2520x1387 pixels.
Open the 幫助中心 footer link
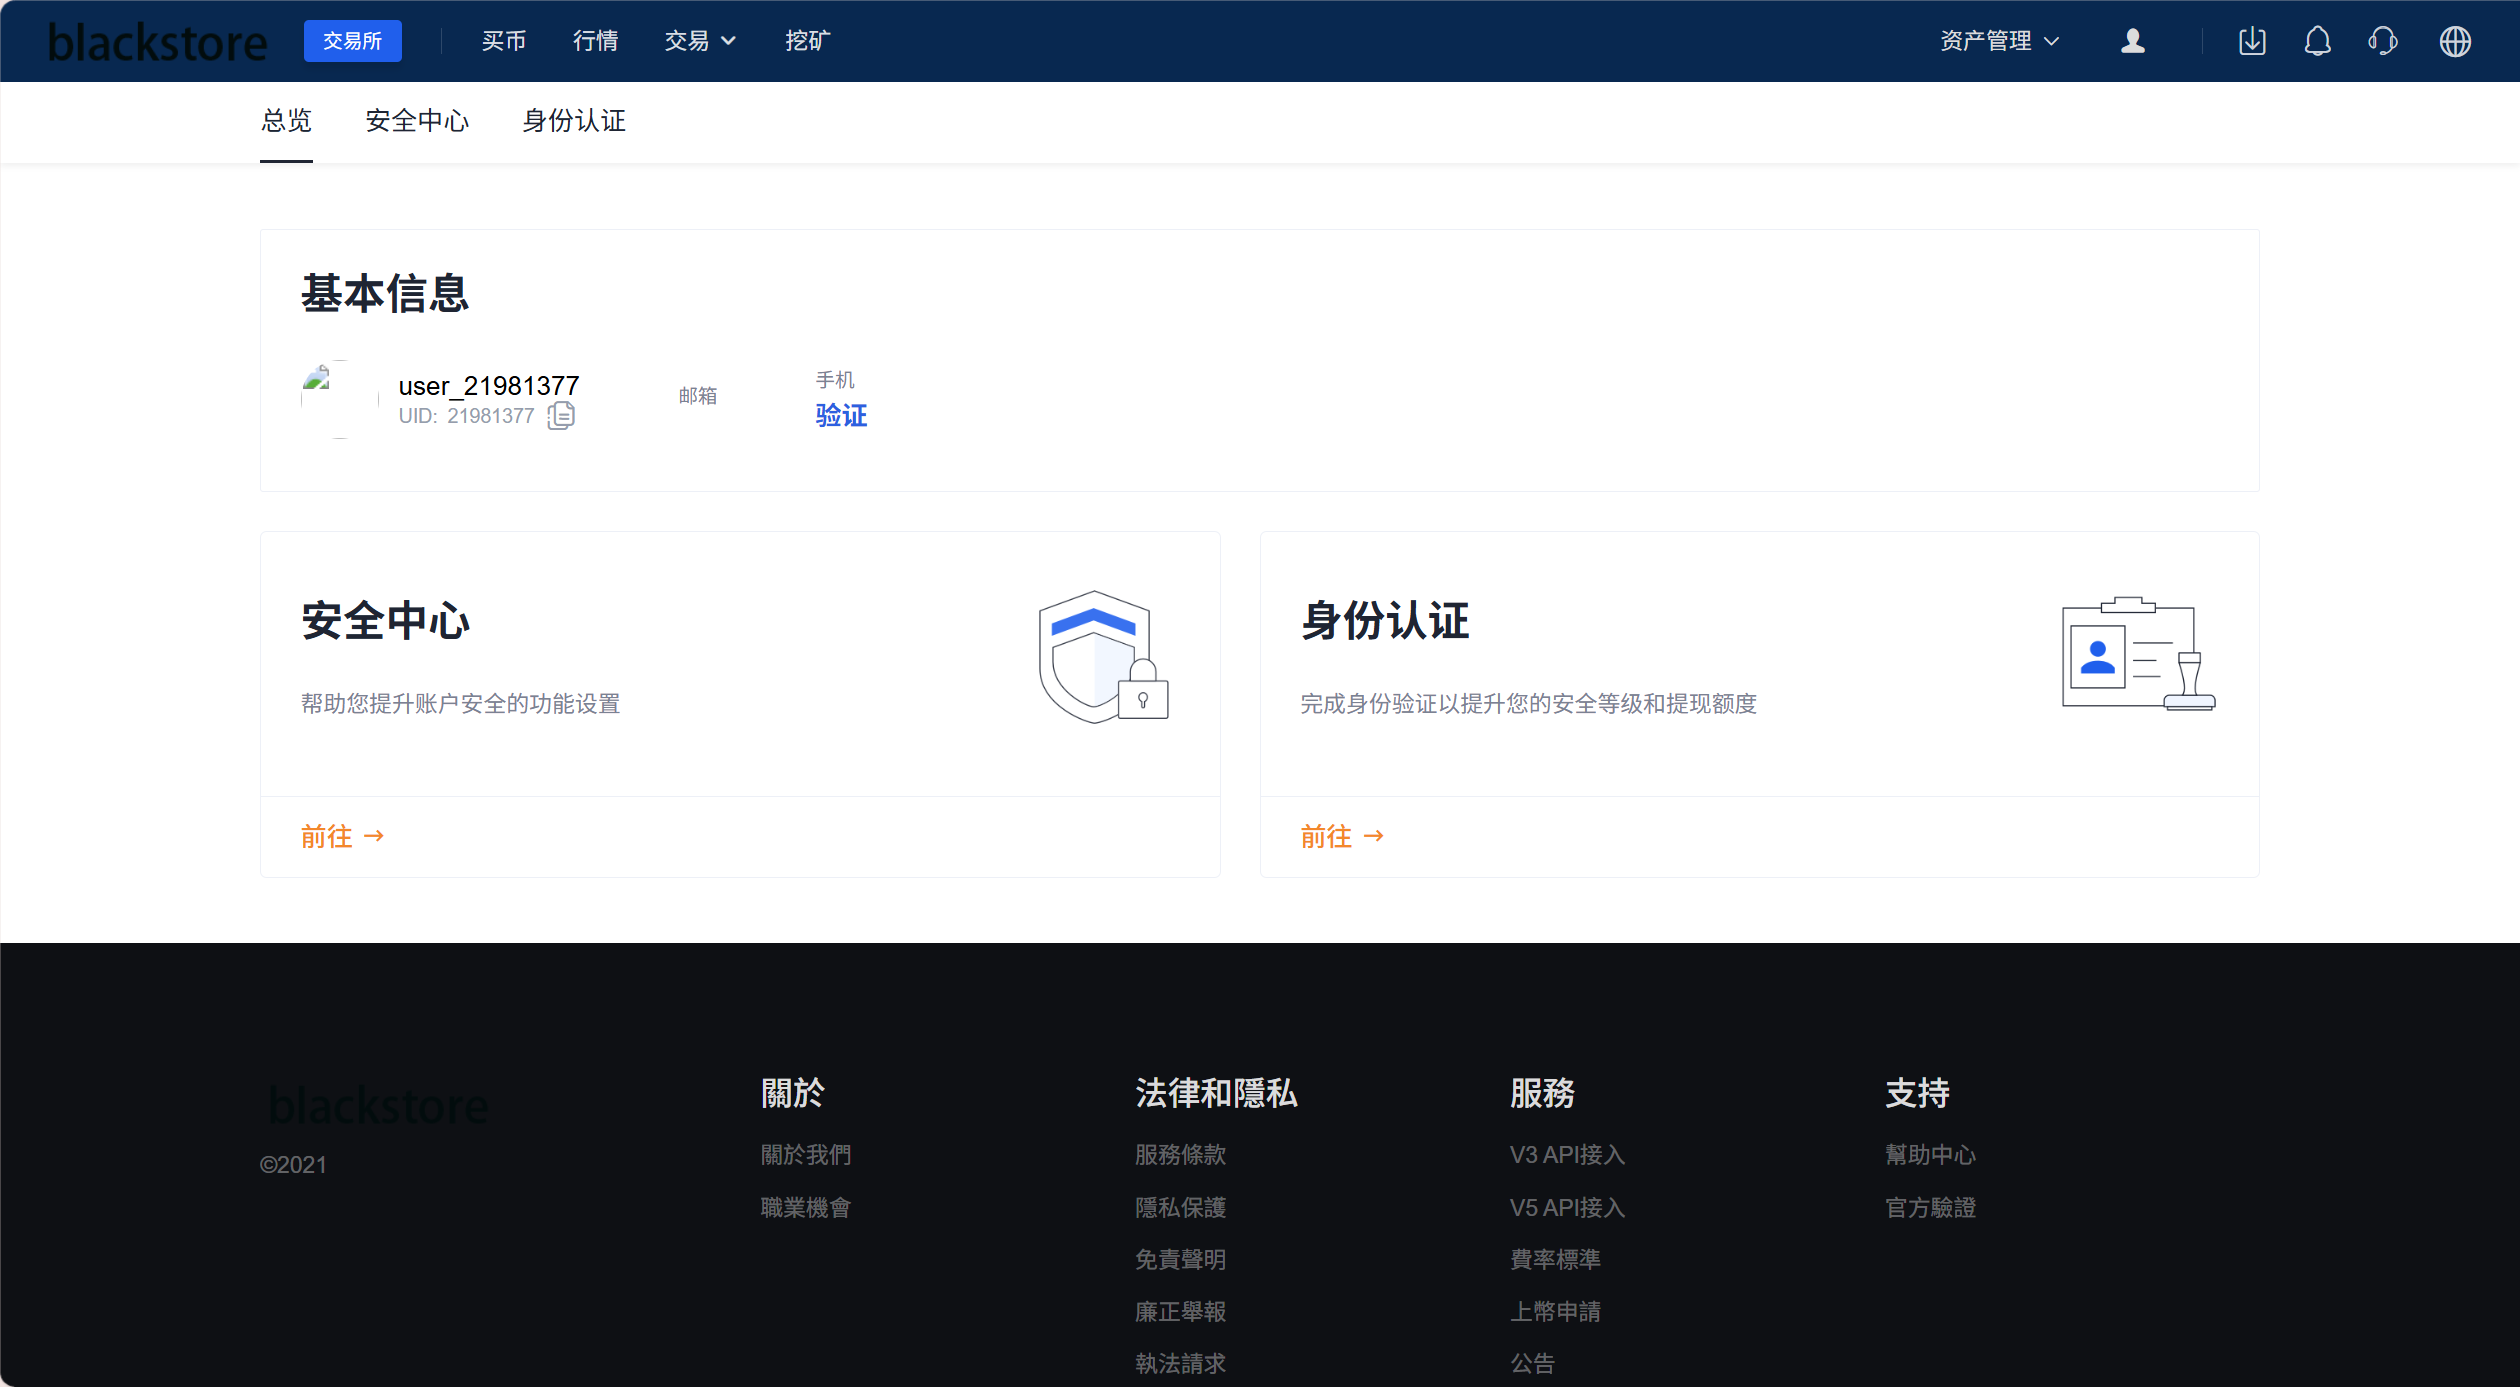point(1929,1155)
